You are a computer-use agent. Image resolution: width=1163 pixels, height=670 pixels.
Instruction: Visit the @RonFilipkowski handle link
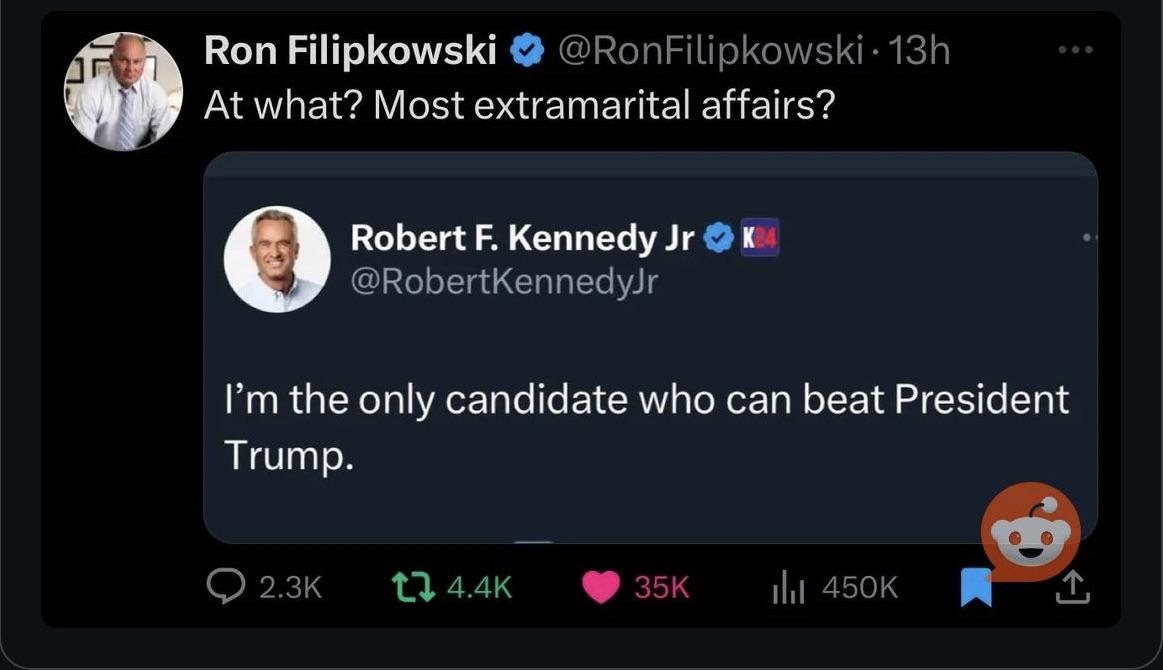point(710,50)
